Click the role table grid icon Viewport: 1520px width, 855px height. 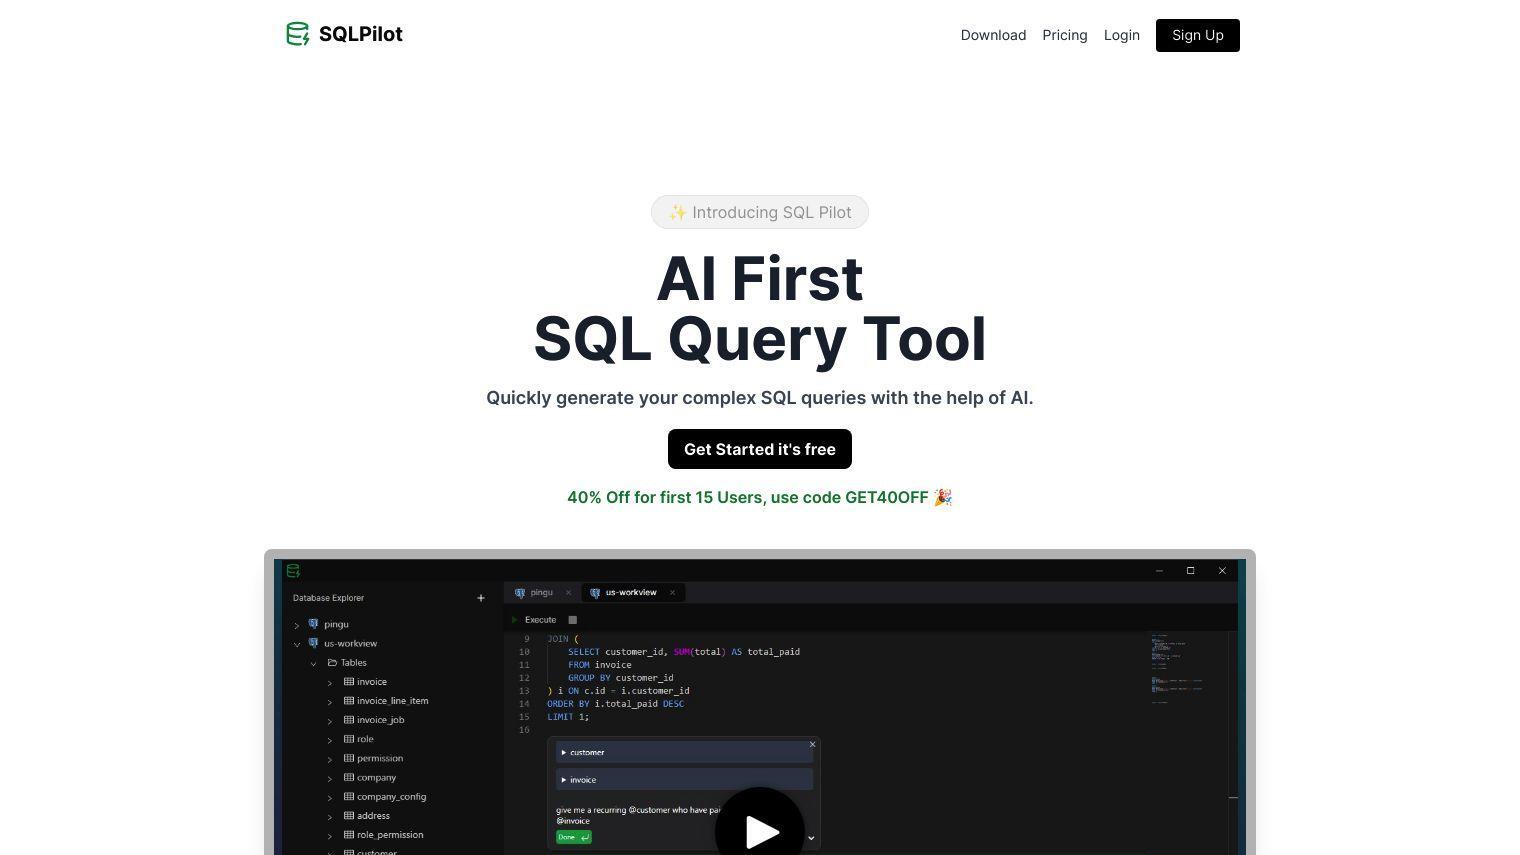point(349,738)
